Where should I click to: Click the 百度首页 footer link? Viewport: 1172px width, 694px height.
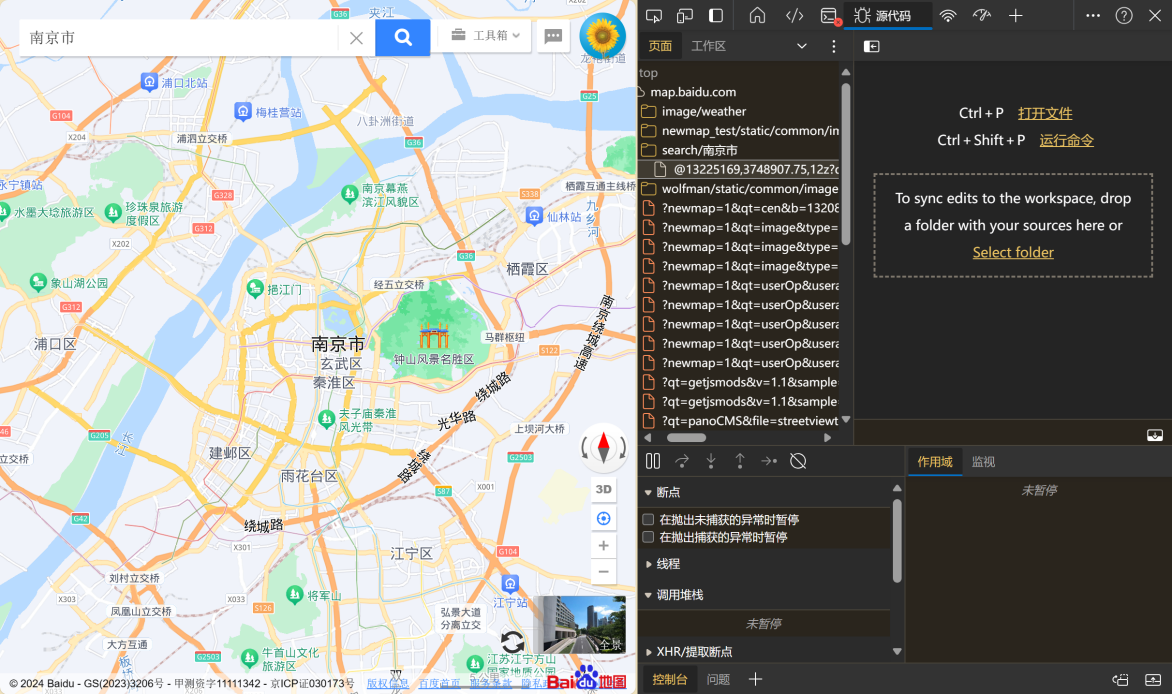[x=440, y=684]
